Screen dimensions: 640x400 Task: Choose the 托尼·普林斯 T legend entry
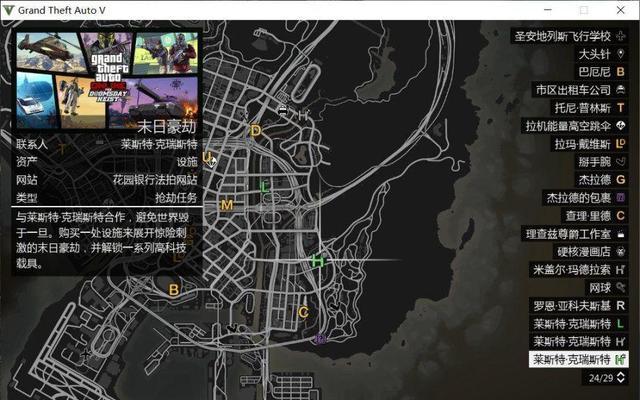click(589, 108)
